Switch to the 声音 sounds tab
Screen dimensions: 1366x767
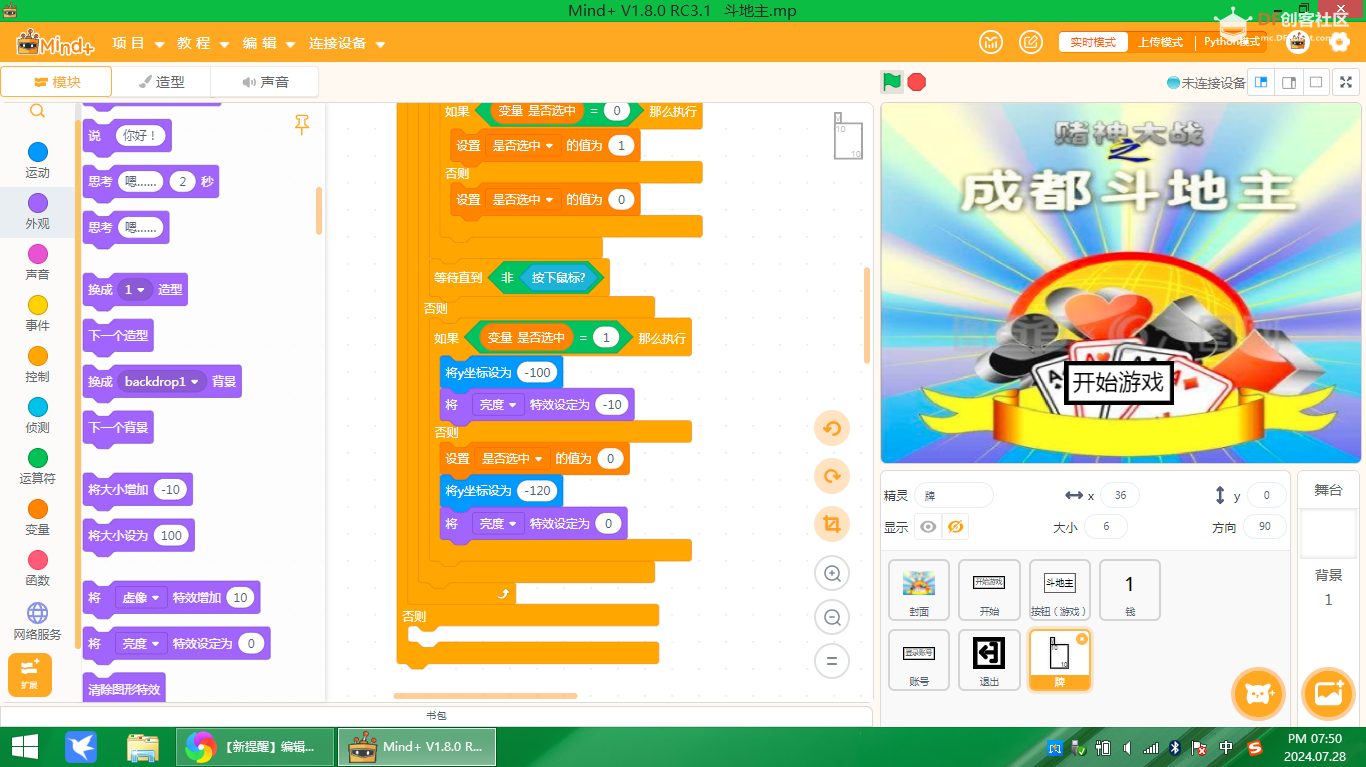coord(265,82)
